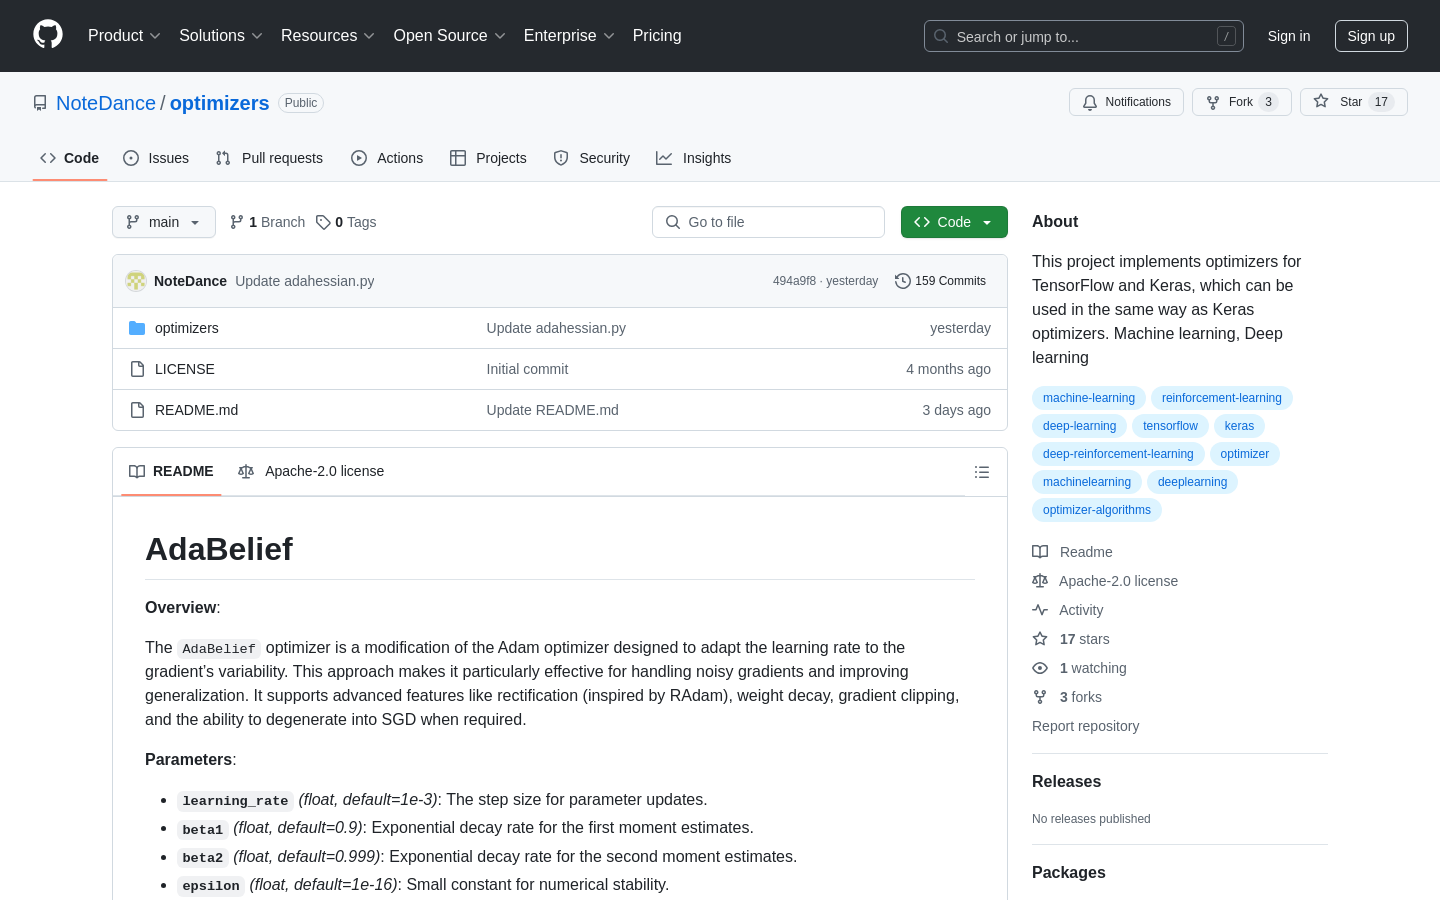Click the eye icon beside 1 watching
The image size is (1440, 900).
(x=1040, y=668)
